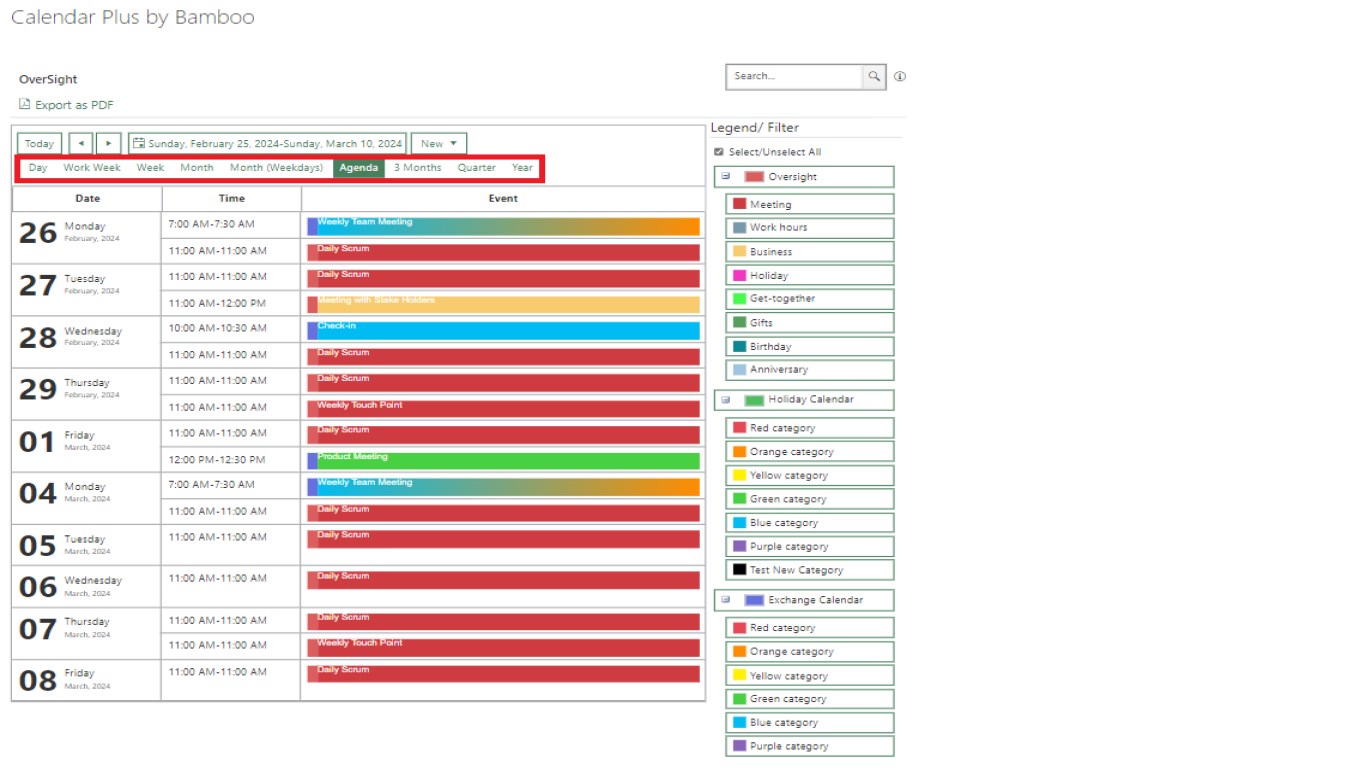
Task: Toggle Select/Unselect All checkbox
Action: pyautogui.click(x=719, y=152)
